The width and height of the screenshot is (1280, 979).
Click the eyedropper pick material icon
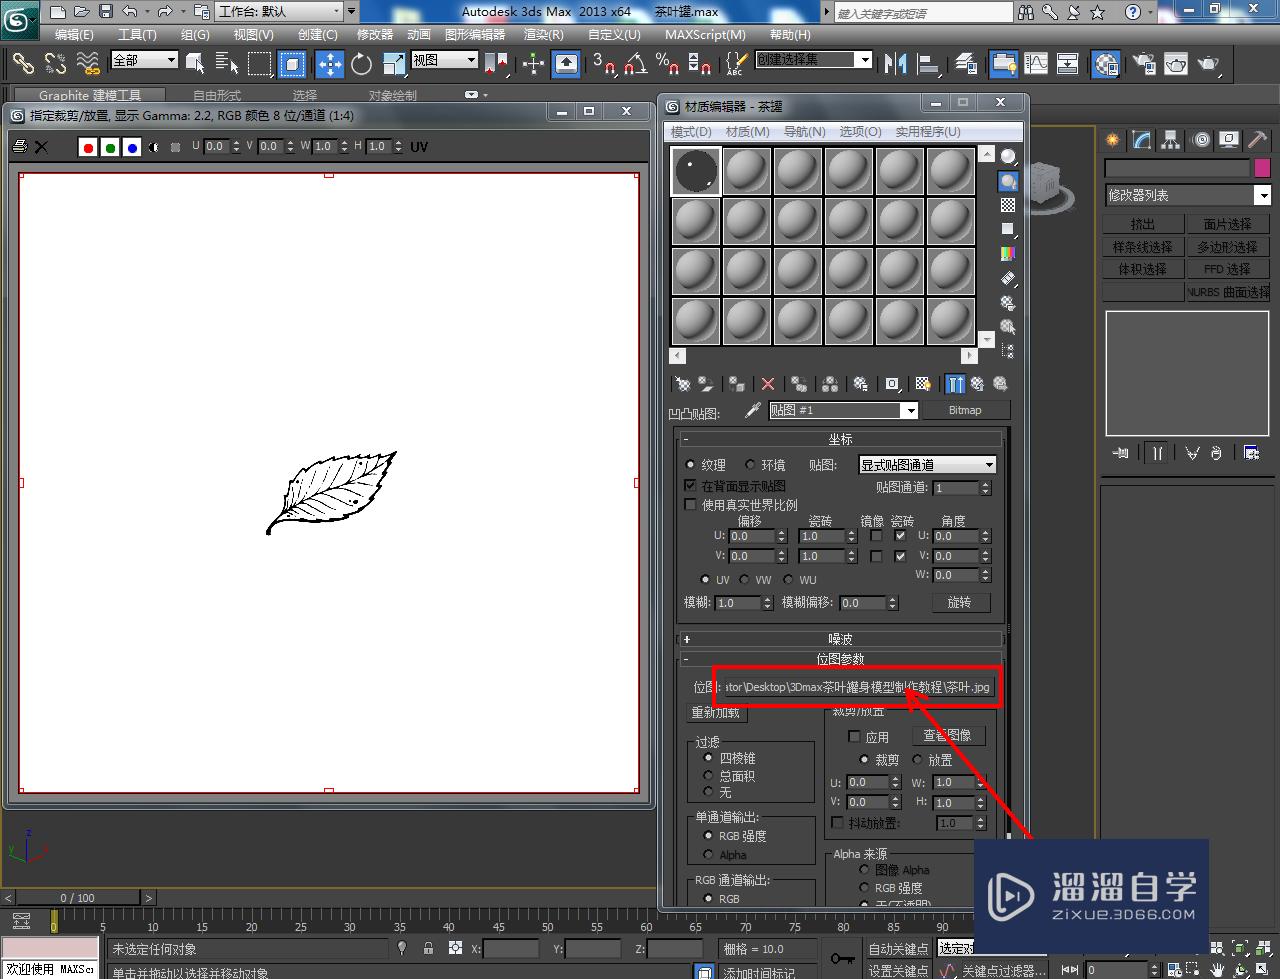click(x=753, y=410)
